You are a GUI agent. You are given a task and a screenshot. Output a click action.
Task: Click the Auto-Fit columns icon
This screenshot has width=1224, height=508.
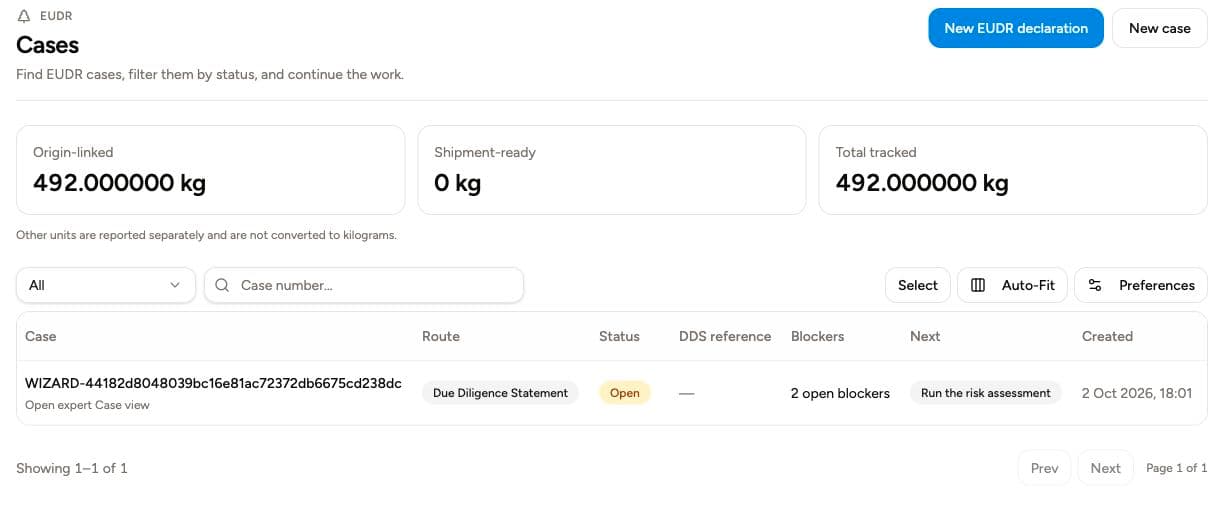pyautogui.click(x=978, y=285)
